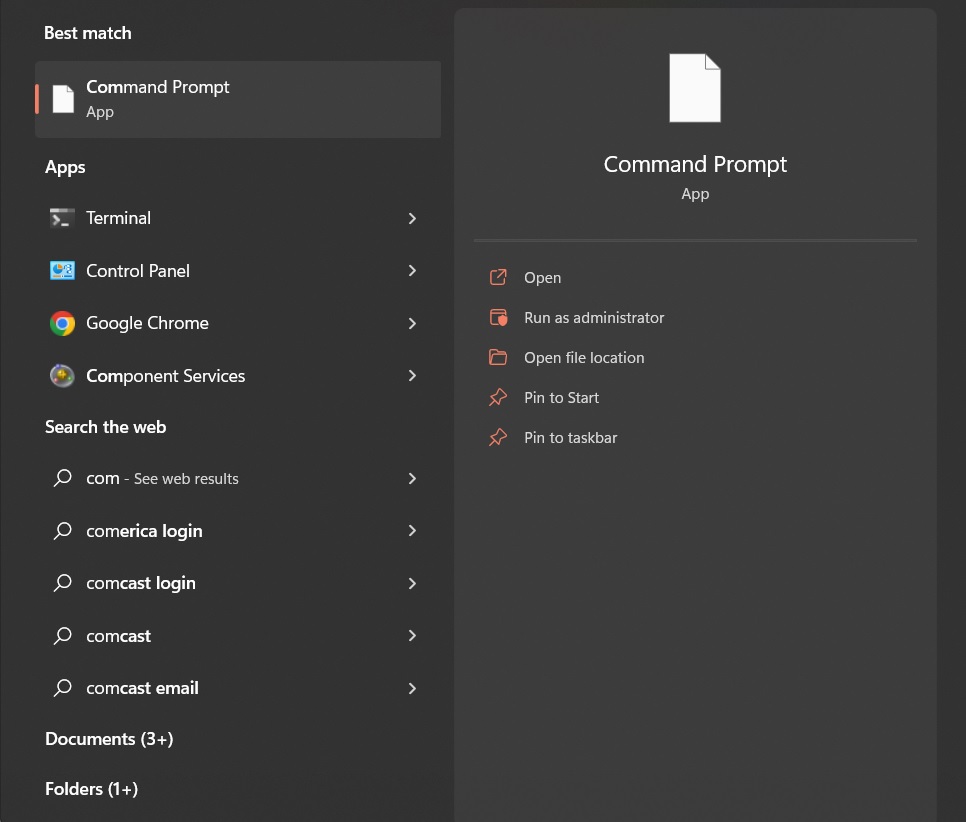Click the Component Services icon
966x822 pixels.
[x=62, y=376]
